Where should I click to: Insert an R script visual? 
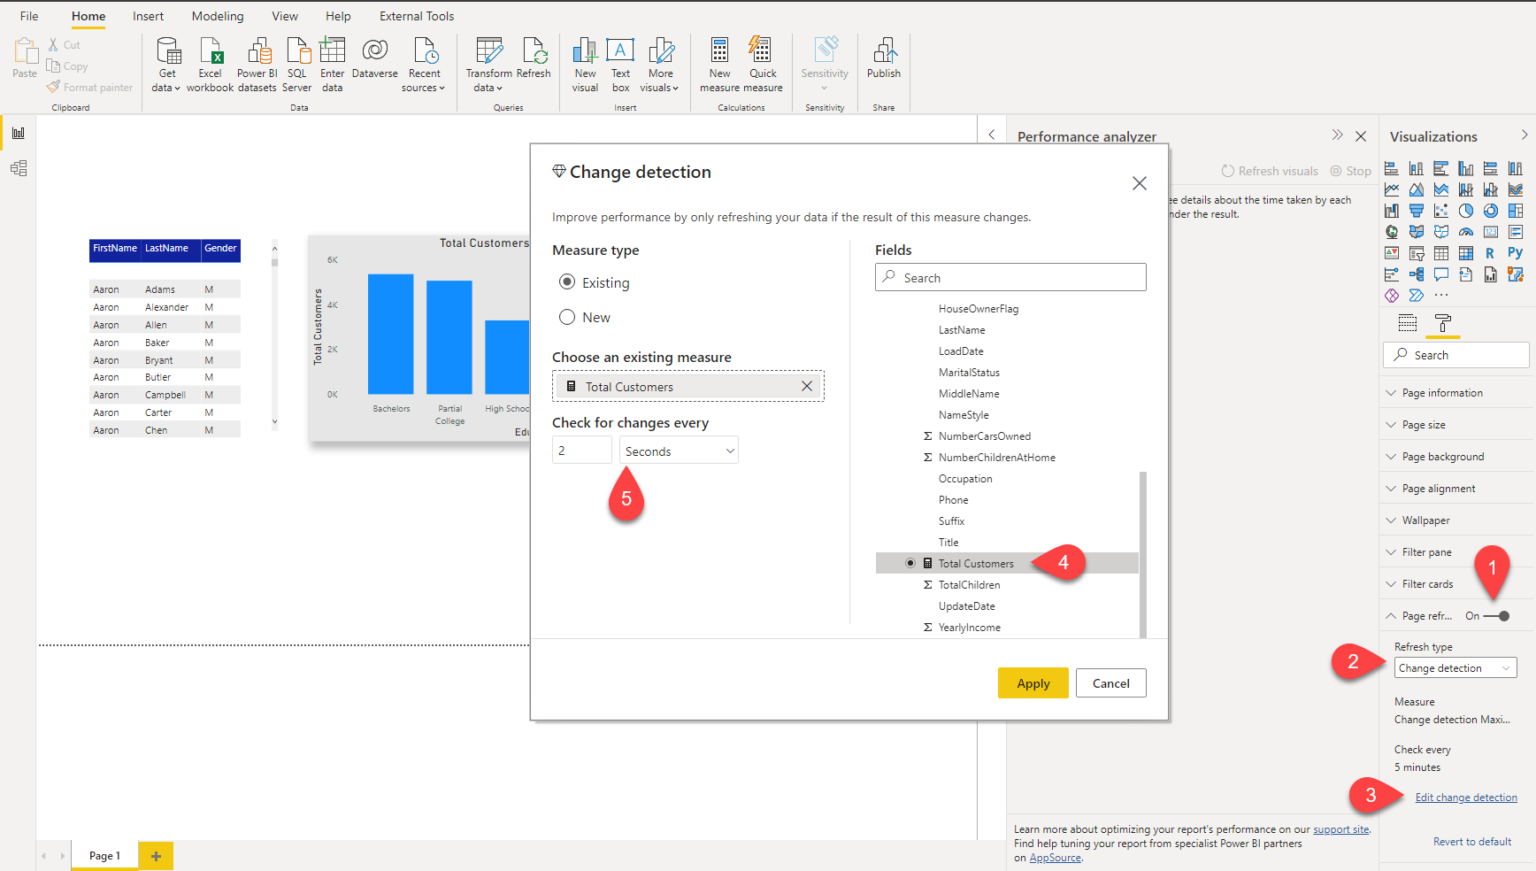click(x=1491, y=252)
